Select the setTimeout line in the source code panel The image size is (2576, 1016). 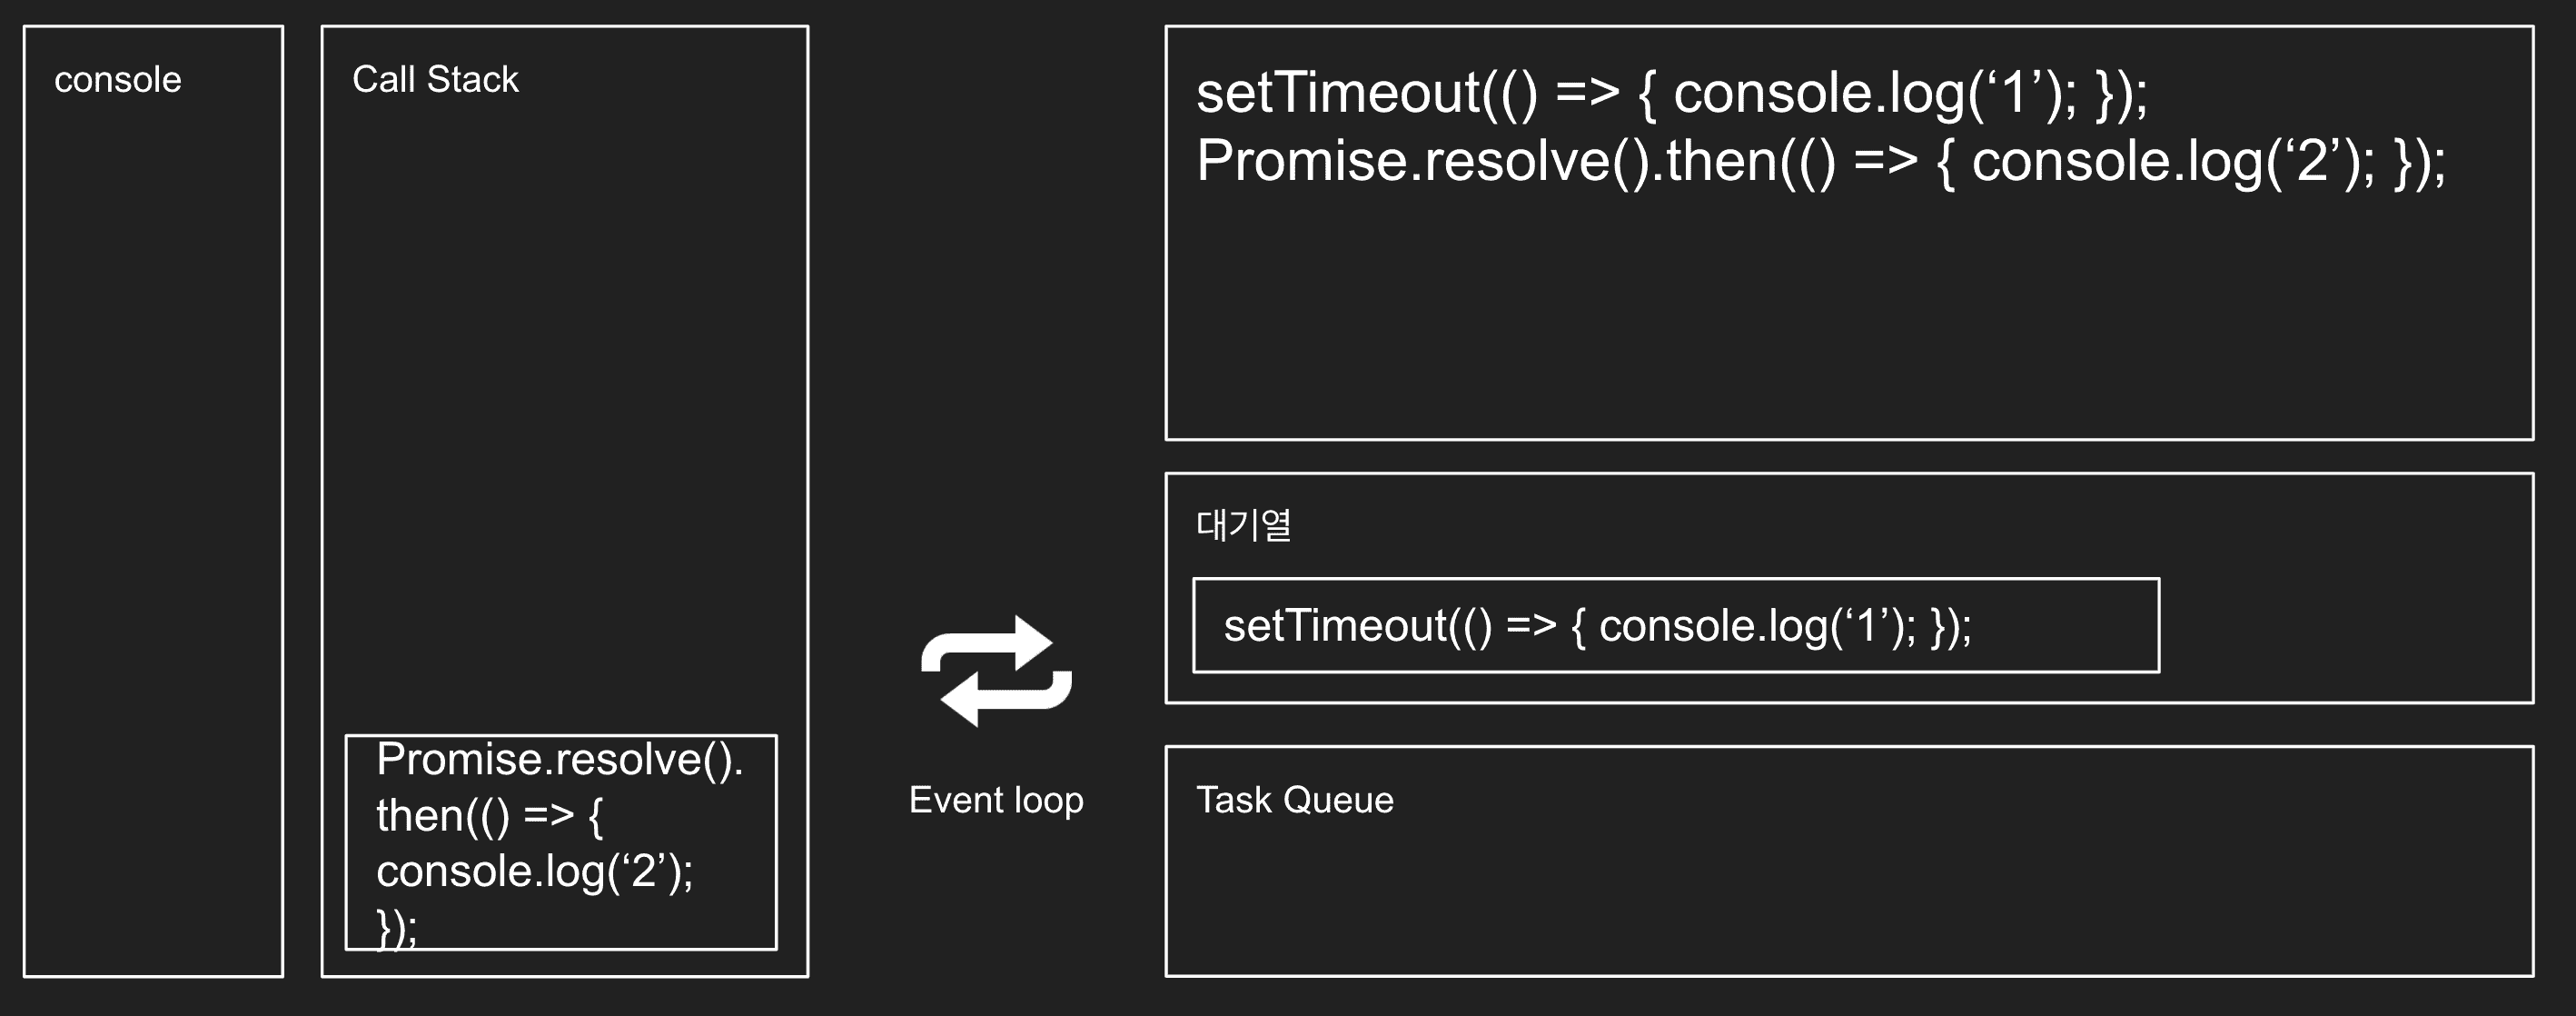pyautogui.click(x=1671, y=93)
